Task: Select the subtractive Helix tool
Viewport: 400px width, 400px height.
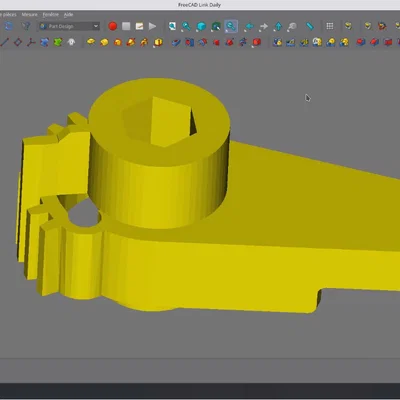Action: (x=243, y=42)
